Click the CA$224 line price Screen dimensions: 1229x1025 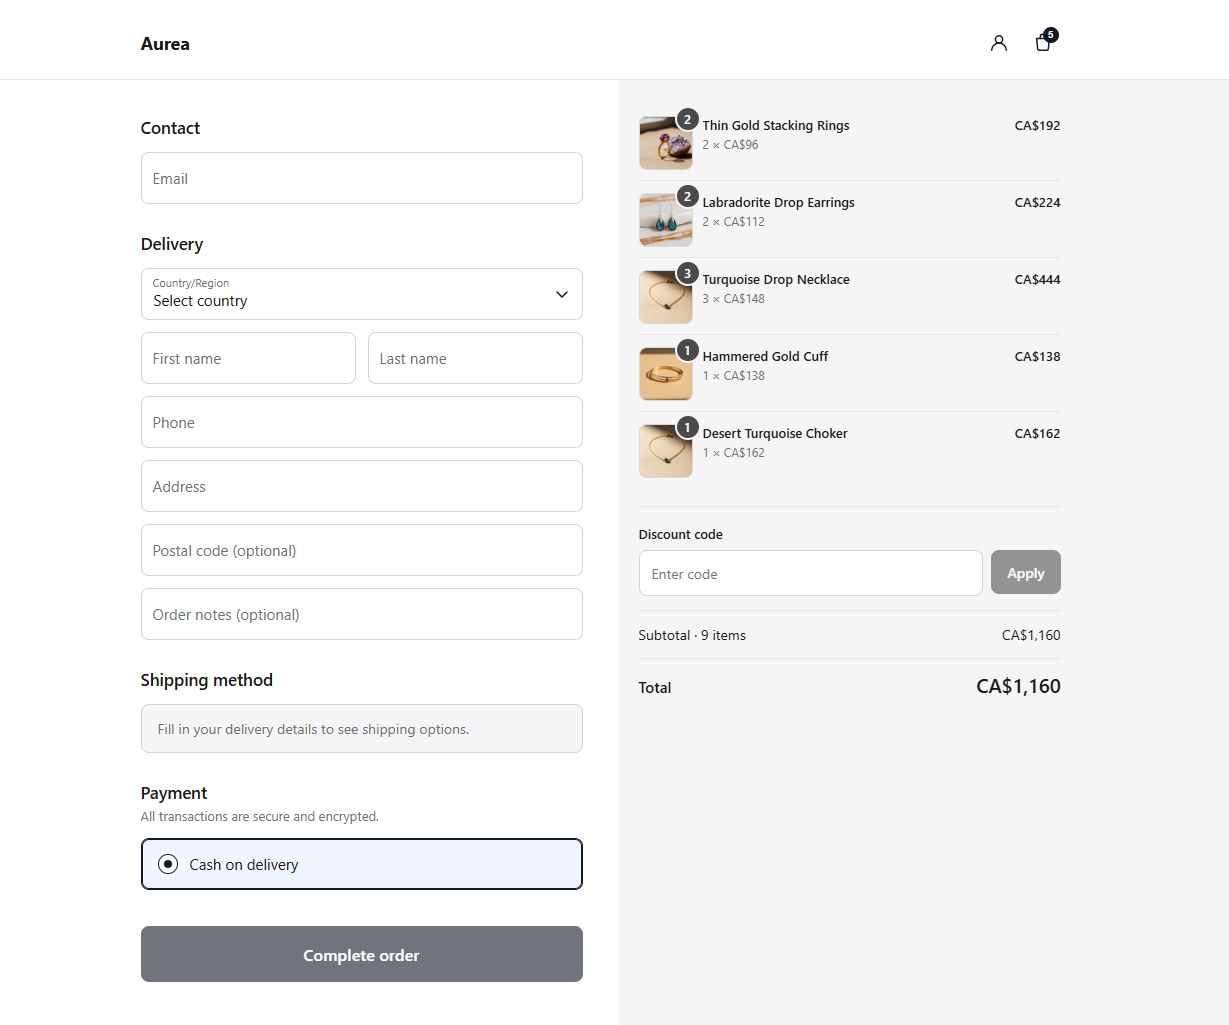[x=1037, y=202]
